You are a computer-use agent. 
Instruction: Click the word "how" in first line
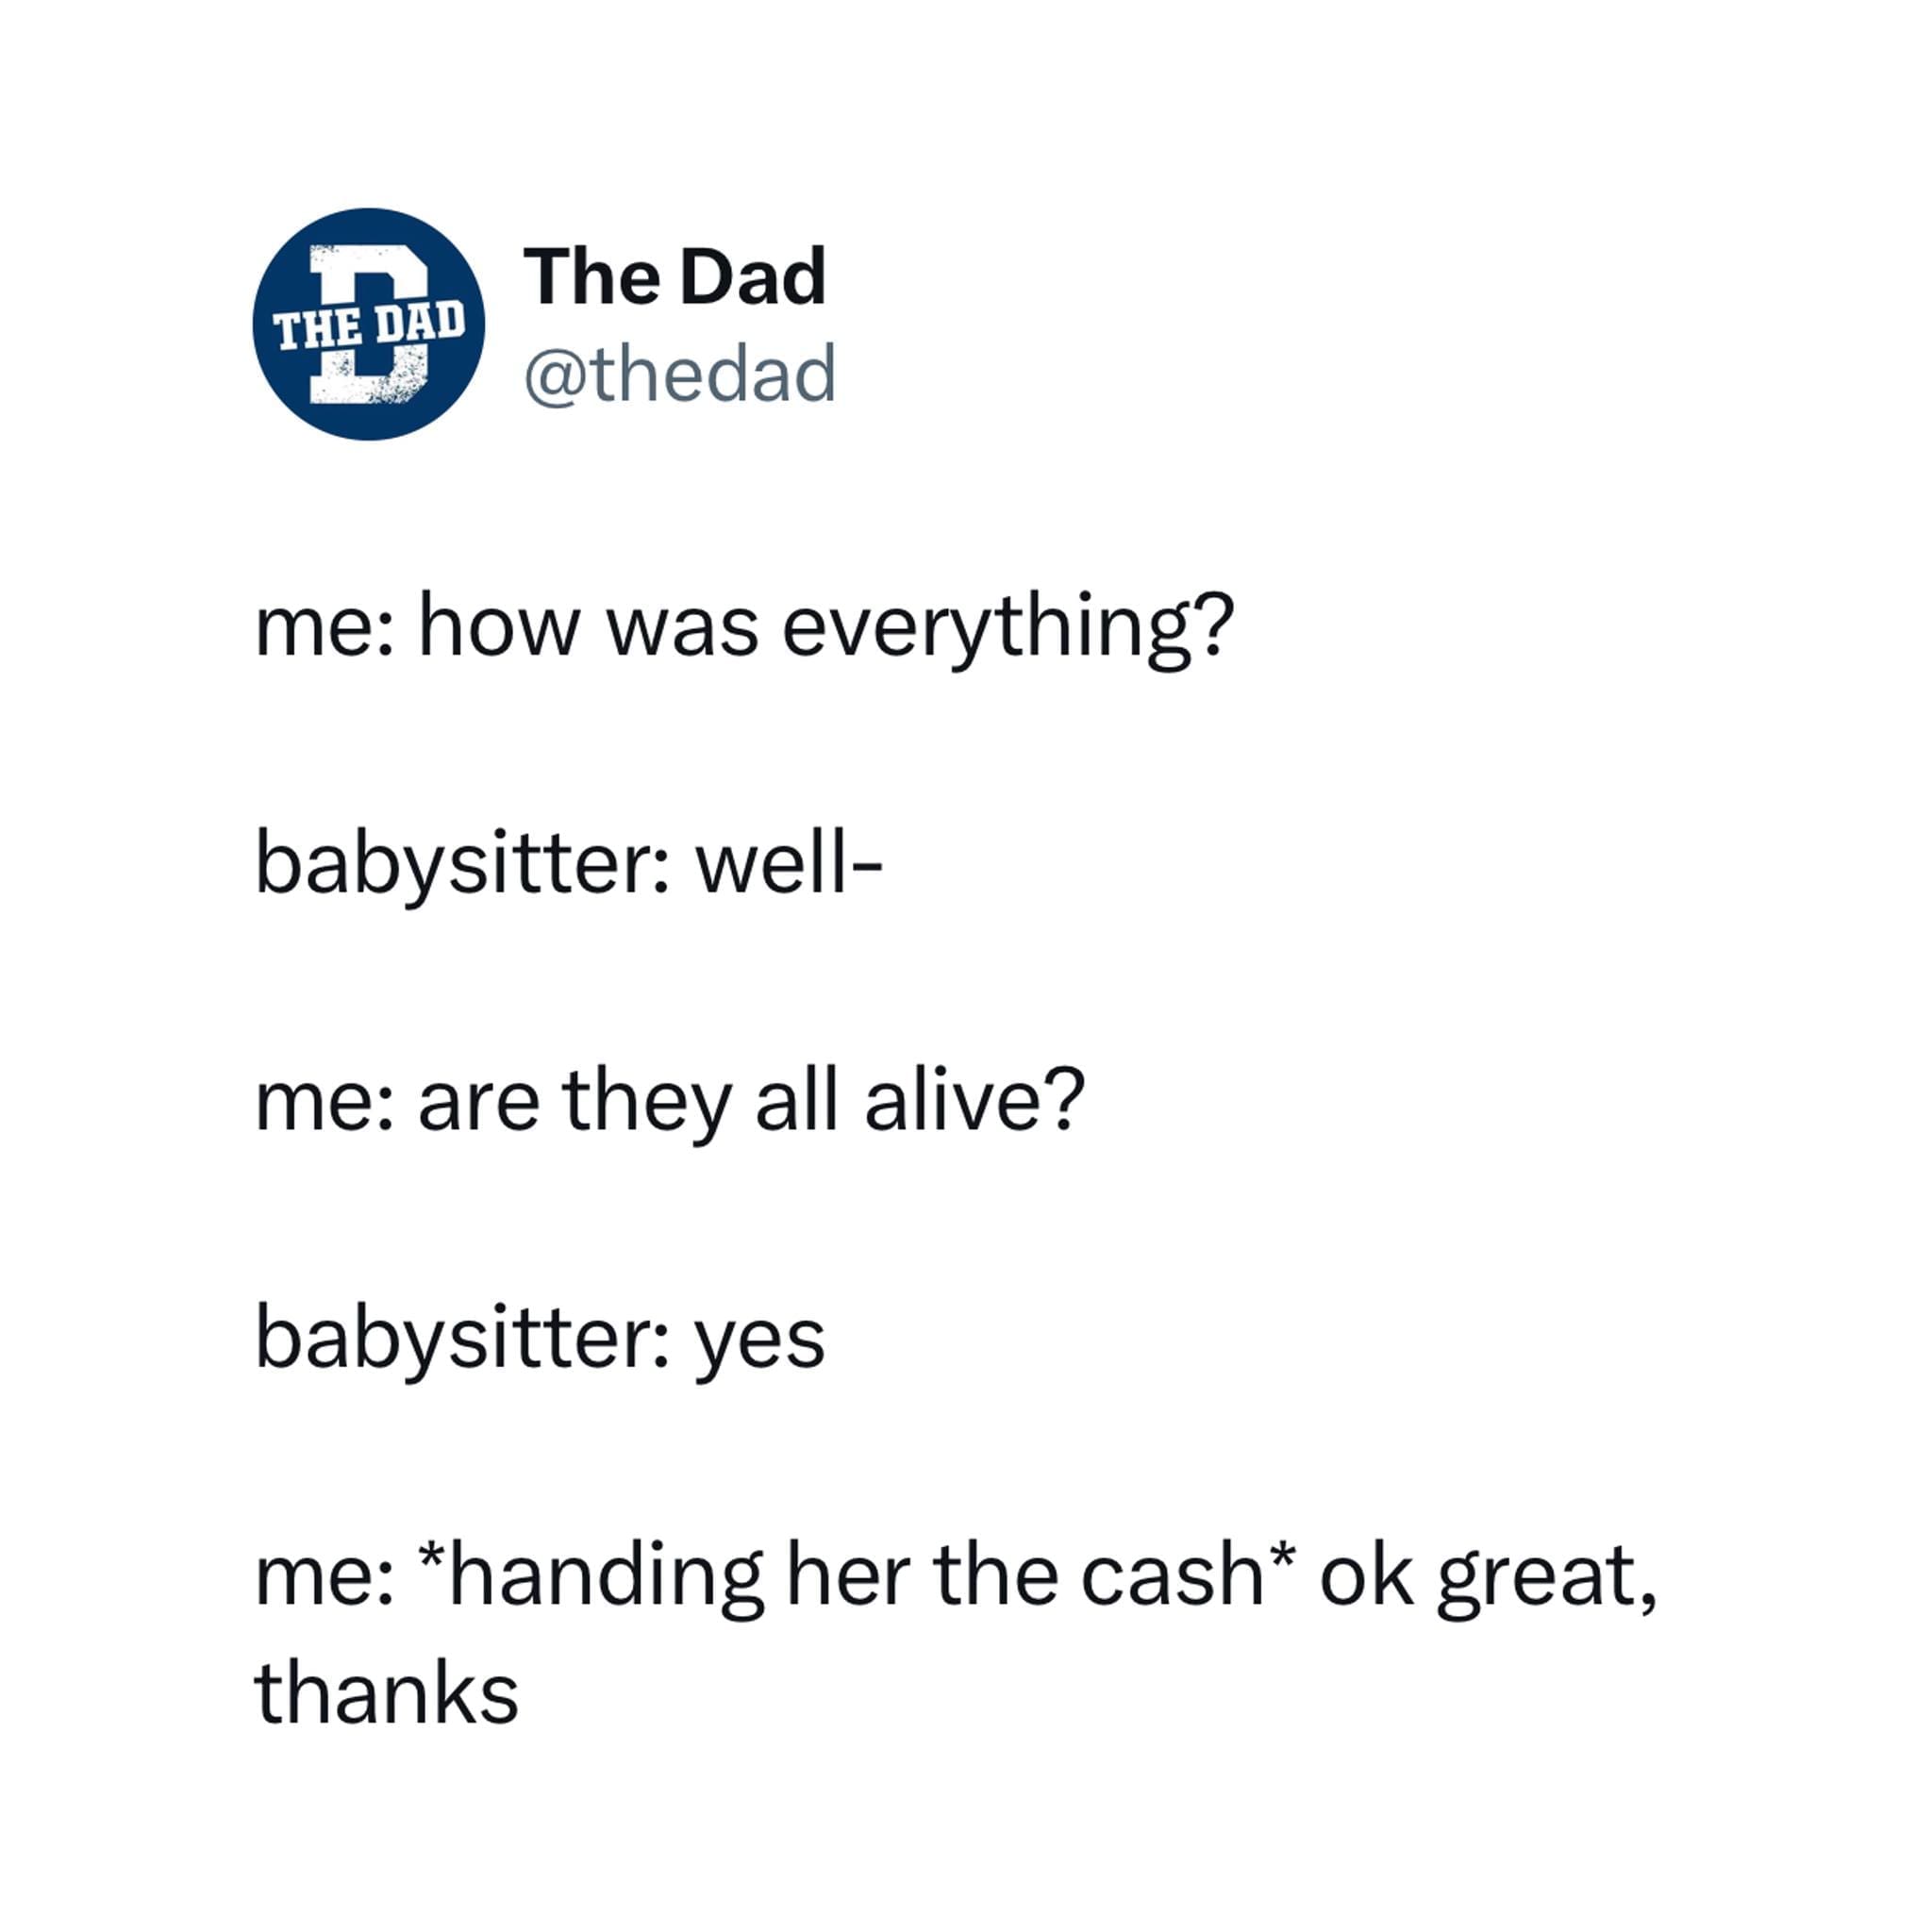click(x=499, y=627)
